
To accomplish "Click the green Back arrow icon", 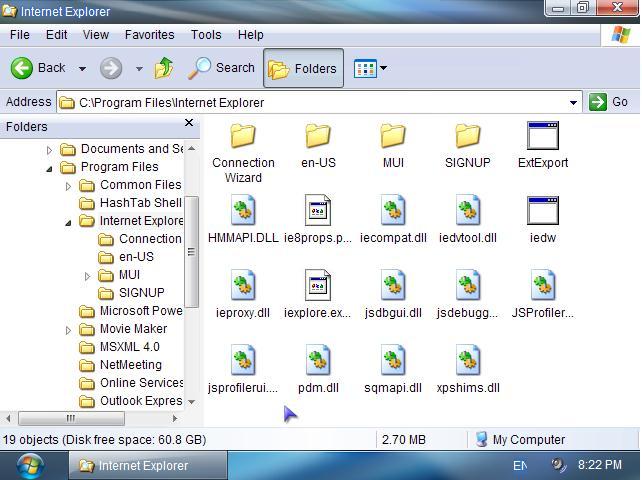I will [21, 68].
